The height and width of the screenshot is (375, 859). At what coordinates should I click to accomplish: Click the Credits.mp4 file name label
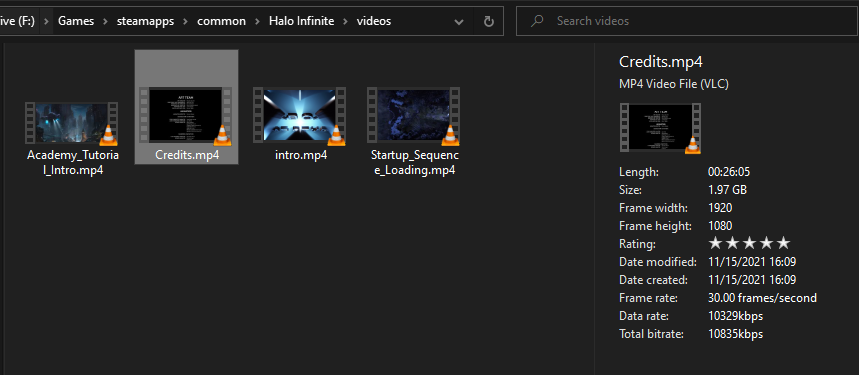pyautogui.click(x=187, y=155)
